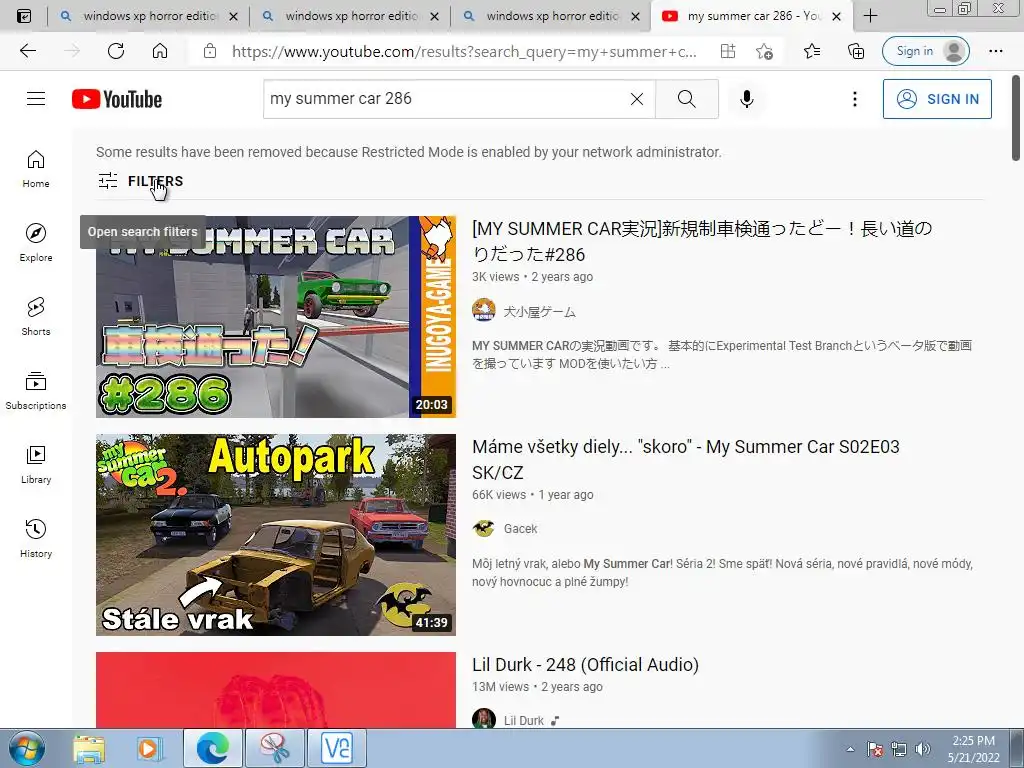Image resolution: width=1024 pixels, height=768 pixels.
Task: View site info via the lock icon
Action: tap(210, 51)
